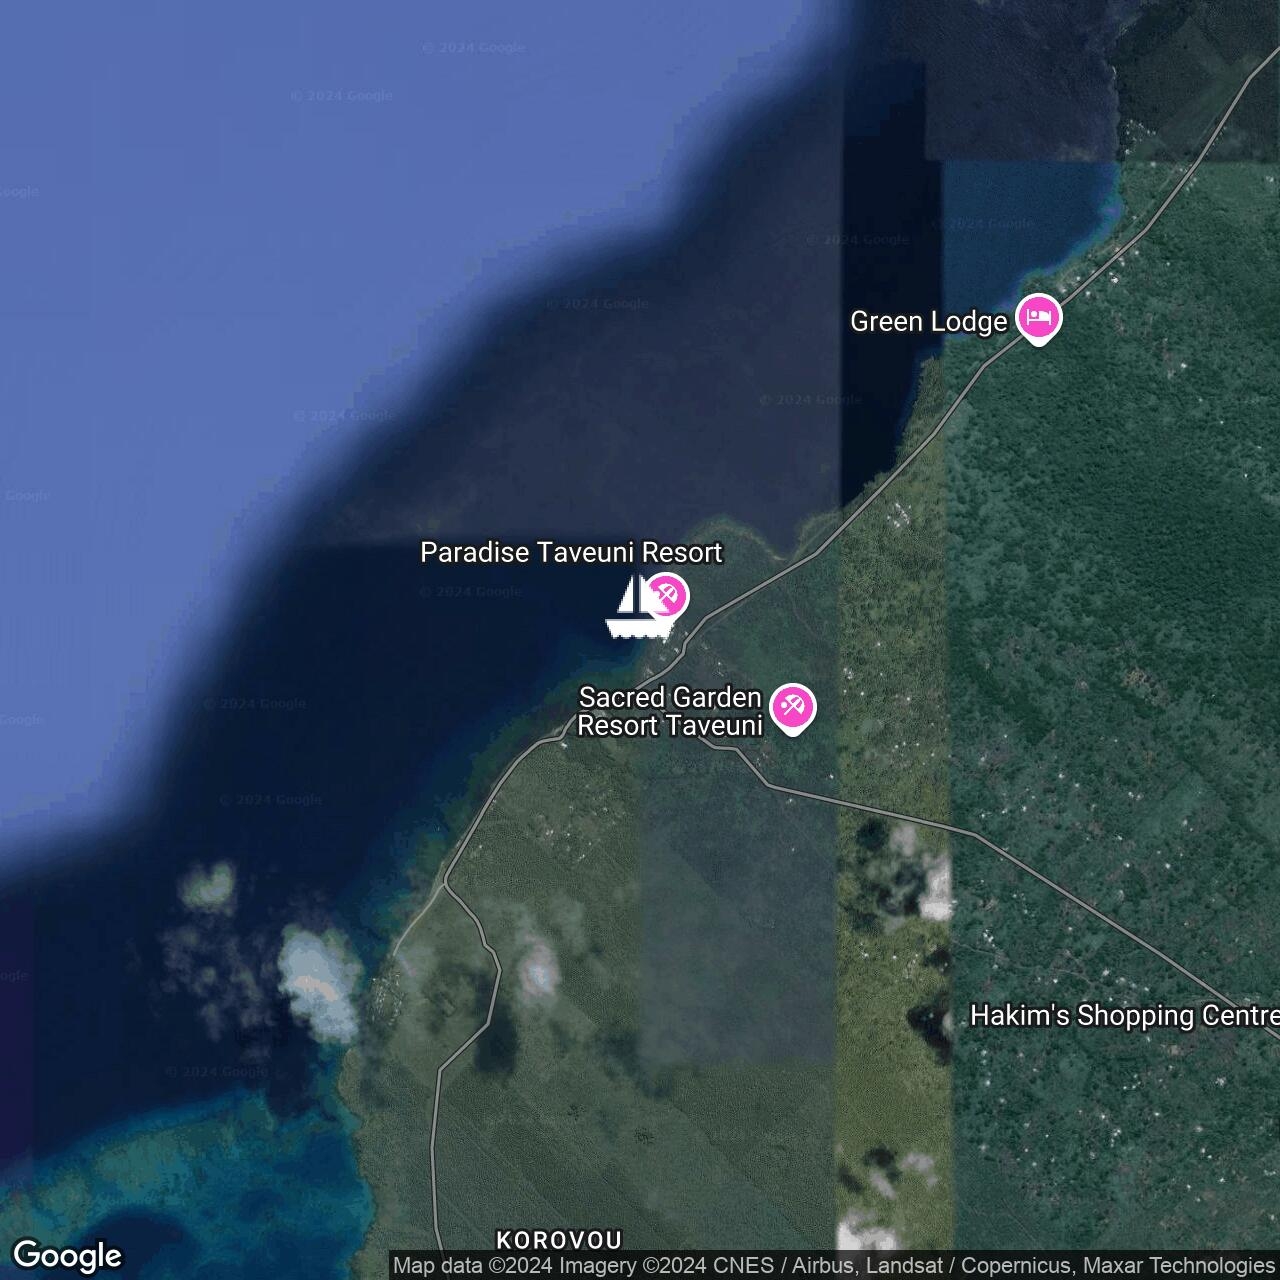Click the road fork north of Korovou

click(445, 884)
